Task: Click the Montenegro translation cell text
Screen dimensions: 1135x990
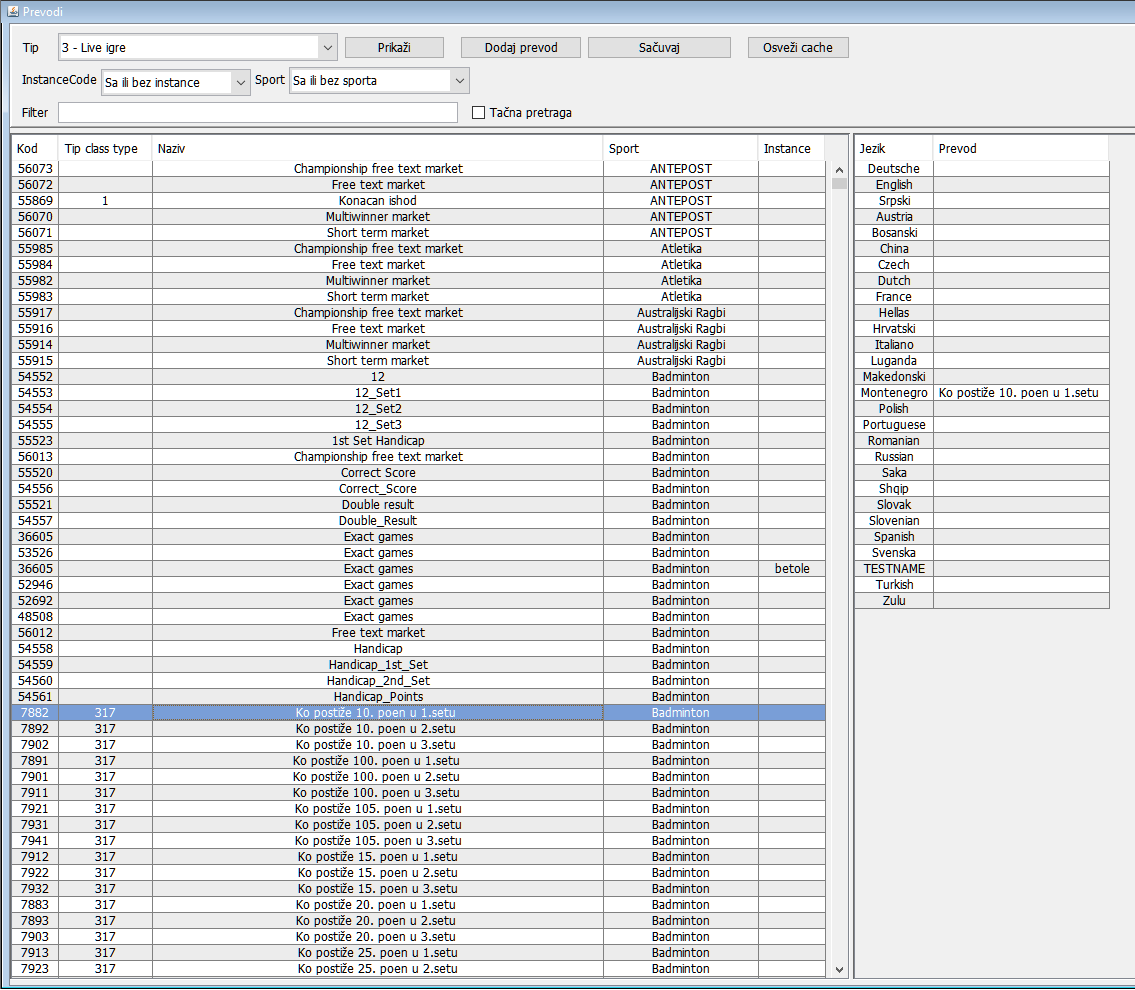Action: coord(1018,392)
